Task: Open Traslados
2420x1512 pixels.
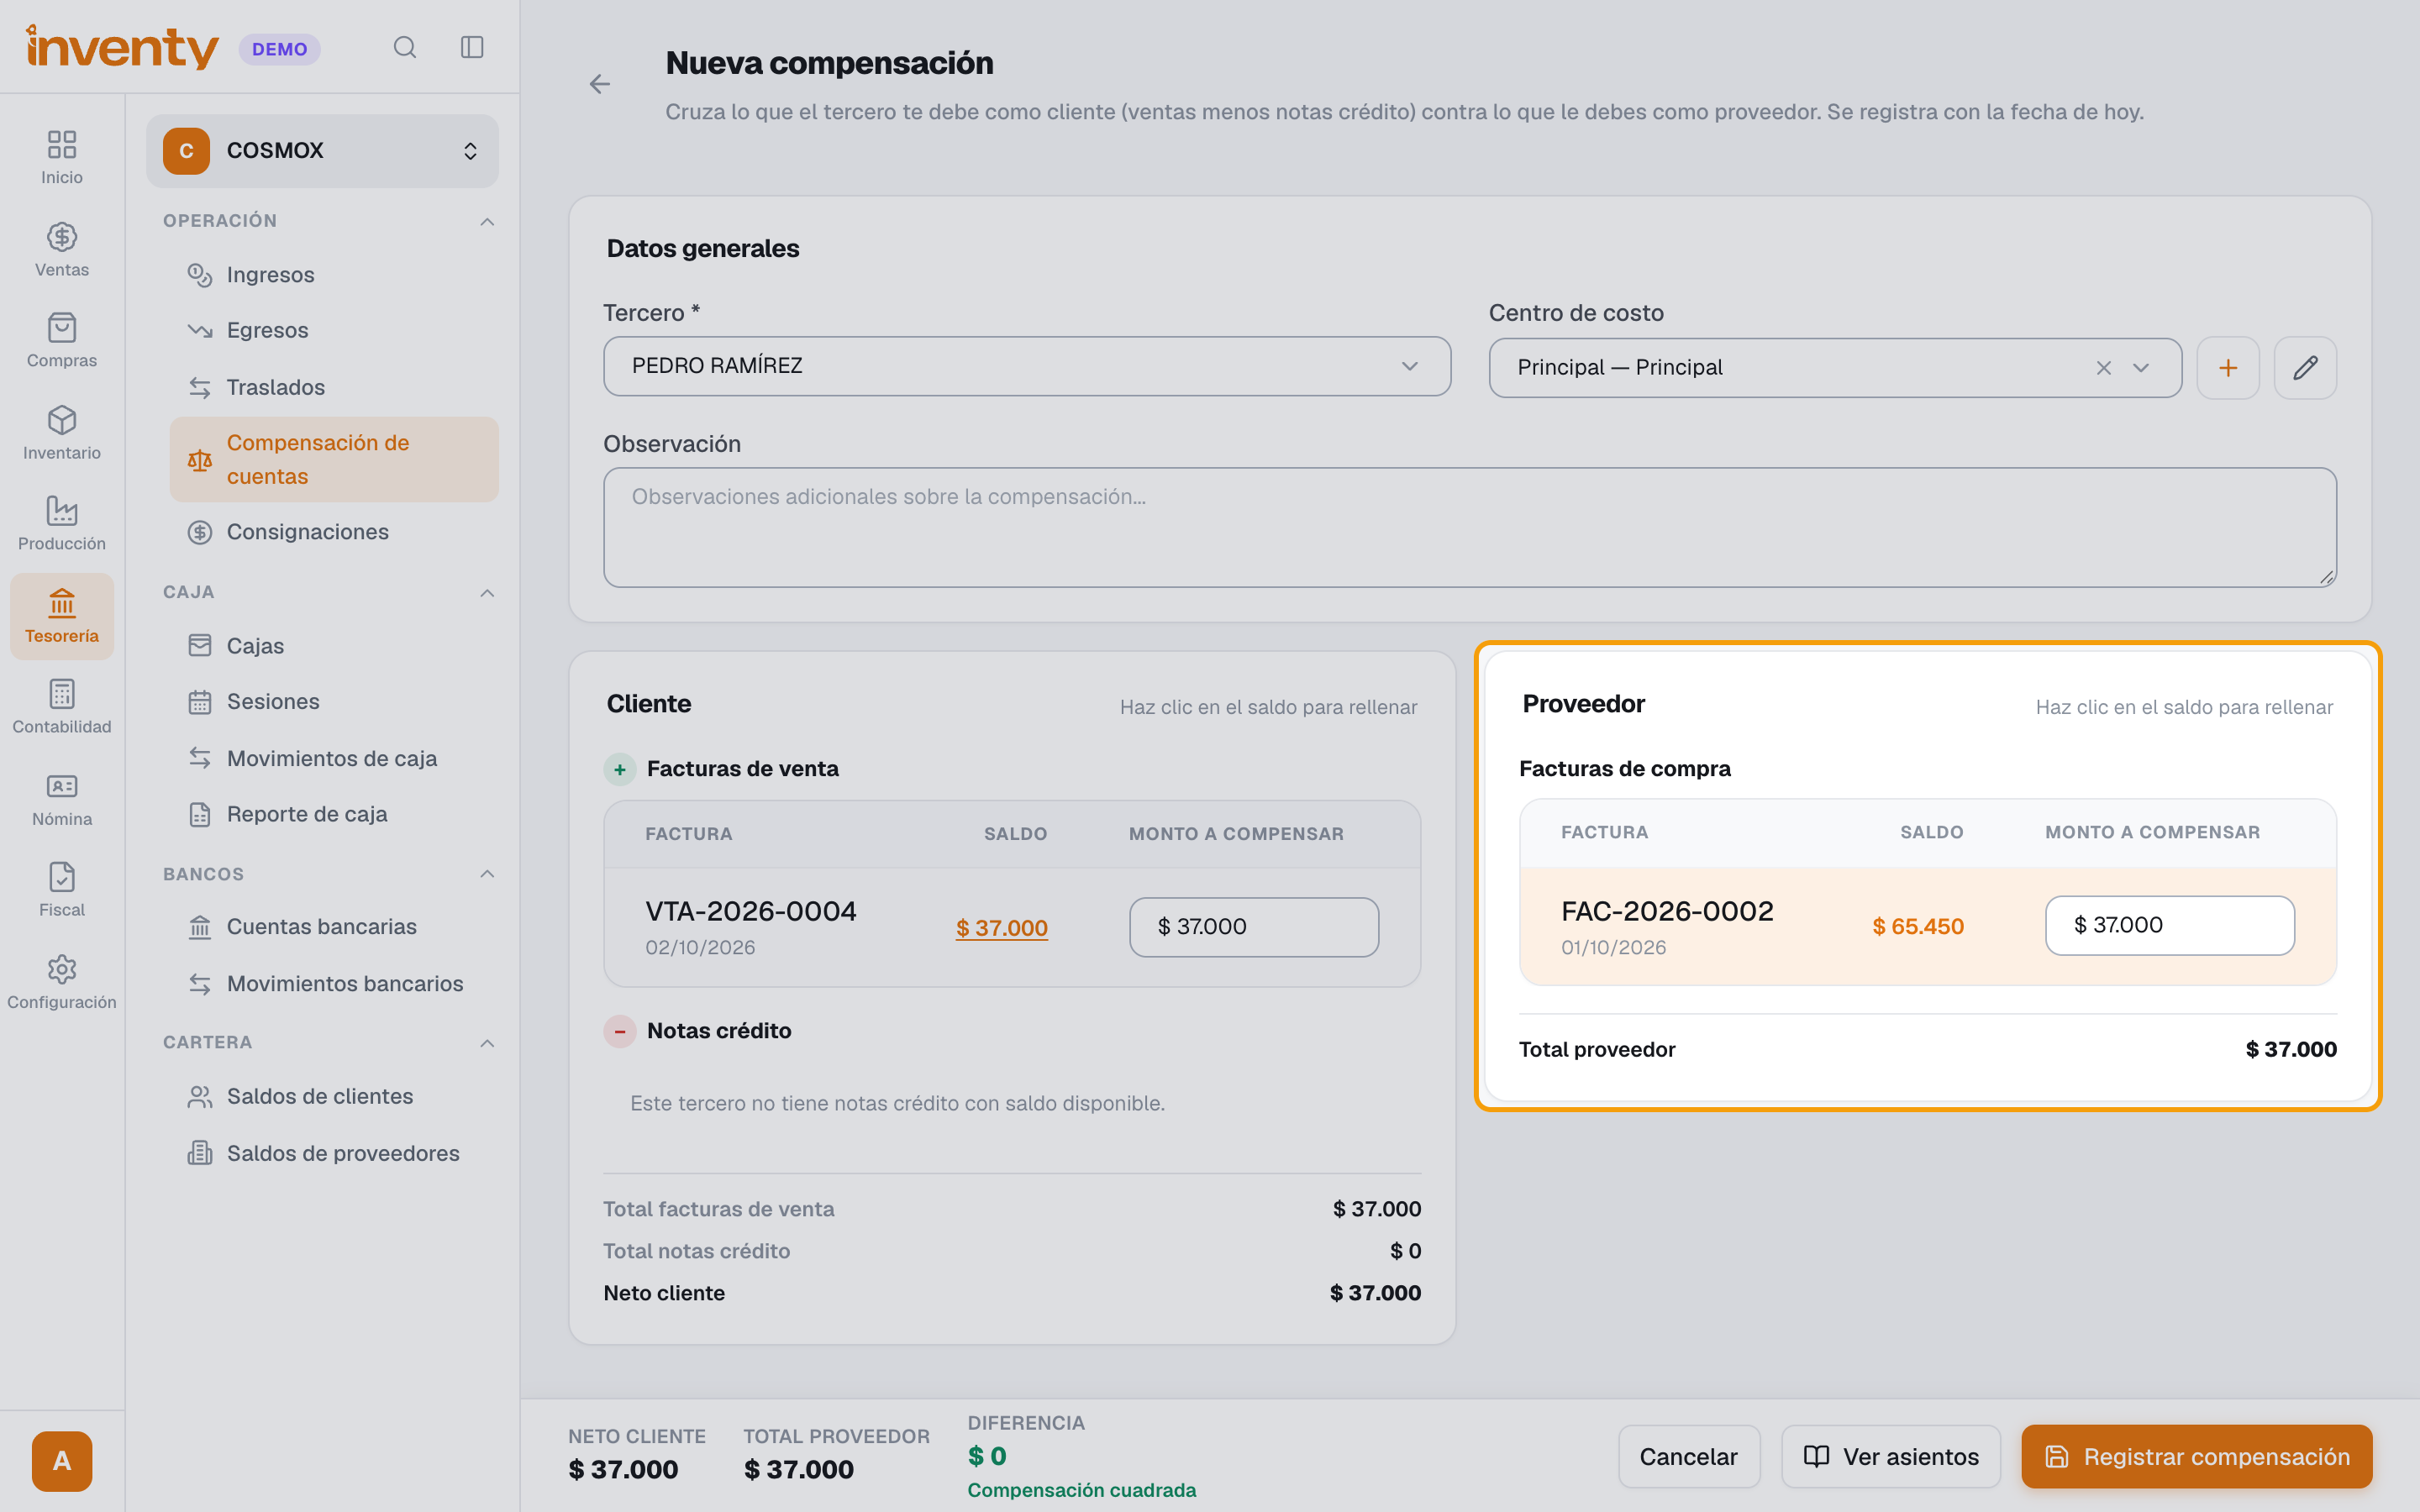Action: click(x=334, y=387)
